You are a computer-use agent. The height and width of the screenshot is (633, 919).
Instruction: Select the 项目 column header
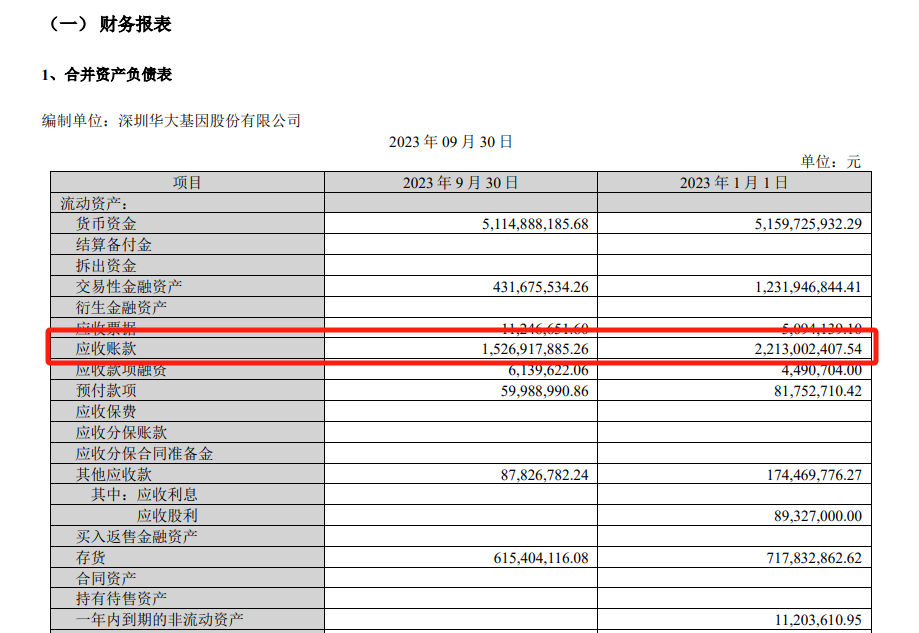tap(187, 182)
